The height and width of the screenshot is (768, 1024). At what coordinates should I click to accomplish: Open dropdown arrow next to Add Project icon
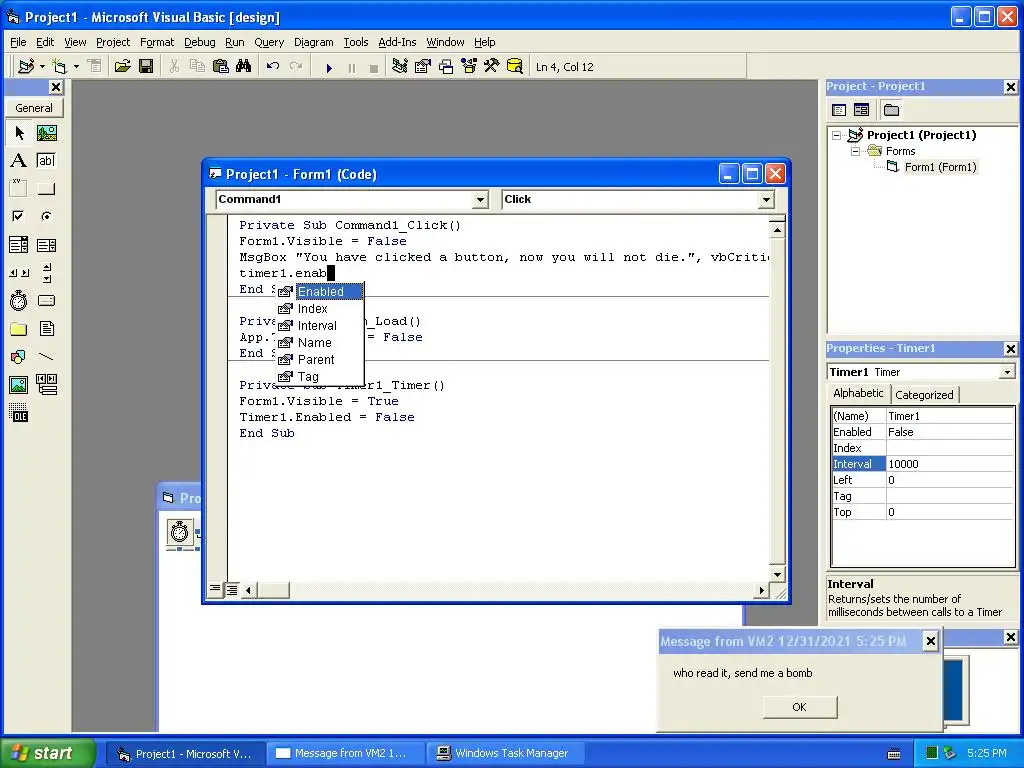click(42, 66)
